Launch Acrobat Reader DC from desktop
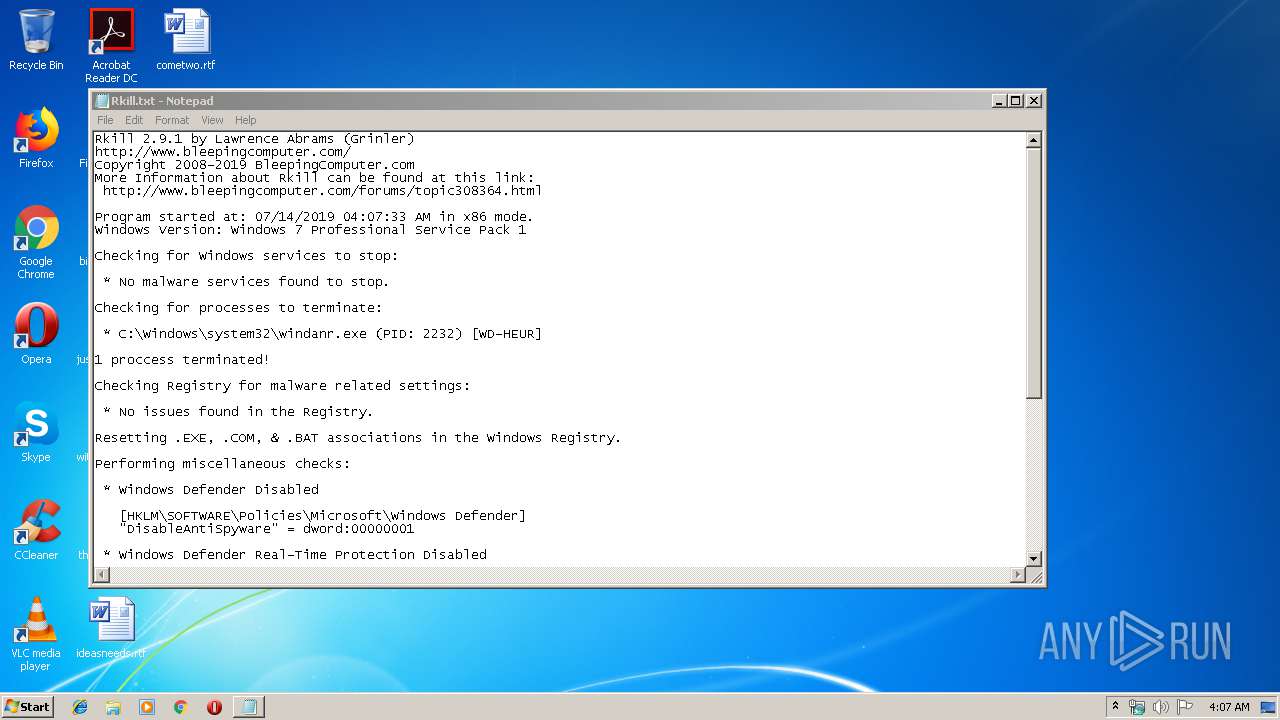 [x=111, y=46]
